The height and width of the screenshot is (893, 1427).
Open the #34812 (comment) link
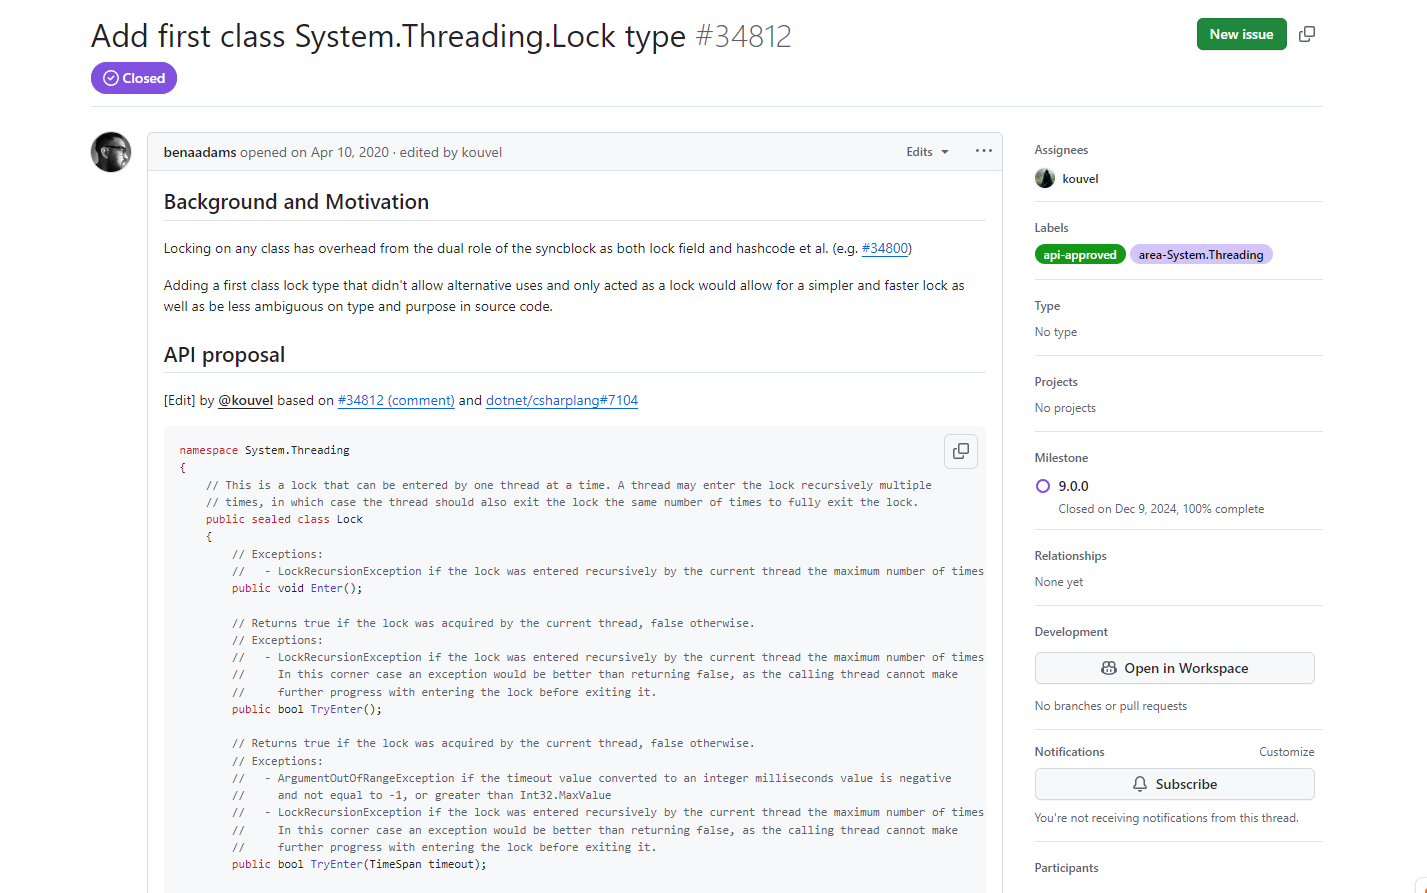396,400
